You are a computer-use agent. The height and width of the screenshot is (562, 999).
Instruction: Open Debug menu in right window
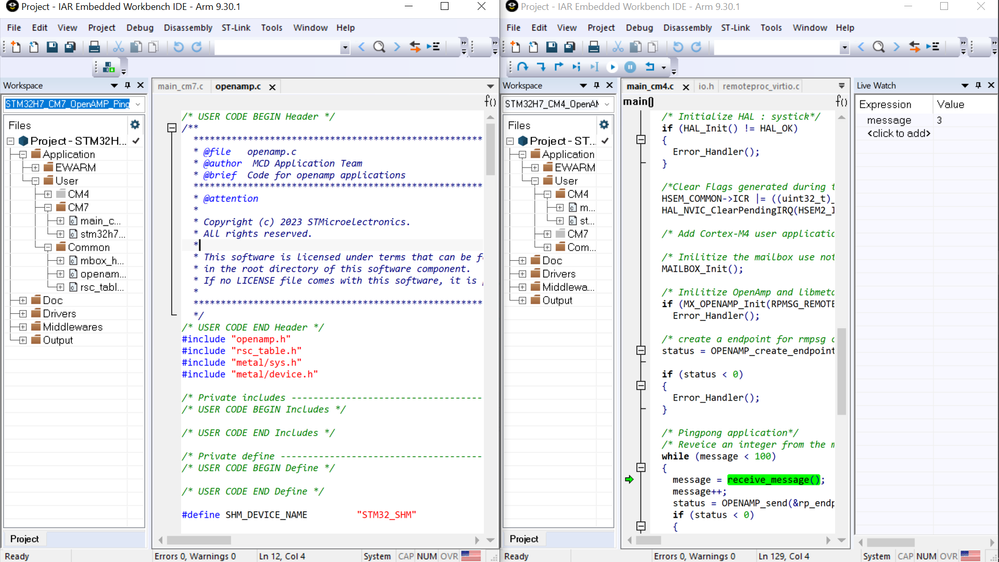click(639, 27)
